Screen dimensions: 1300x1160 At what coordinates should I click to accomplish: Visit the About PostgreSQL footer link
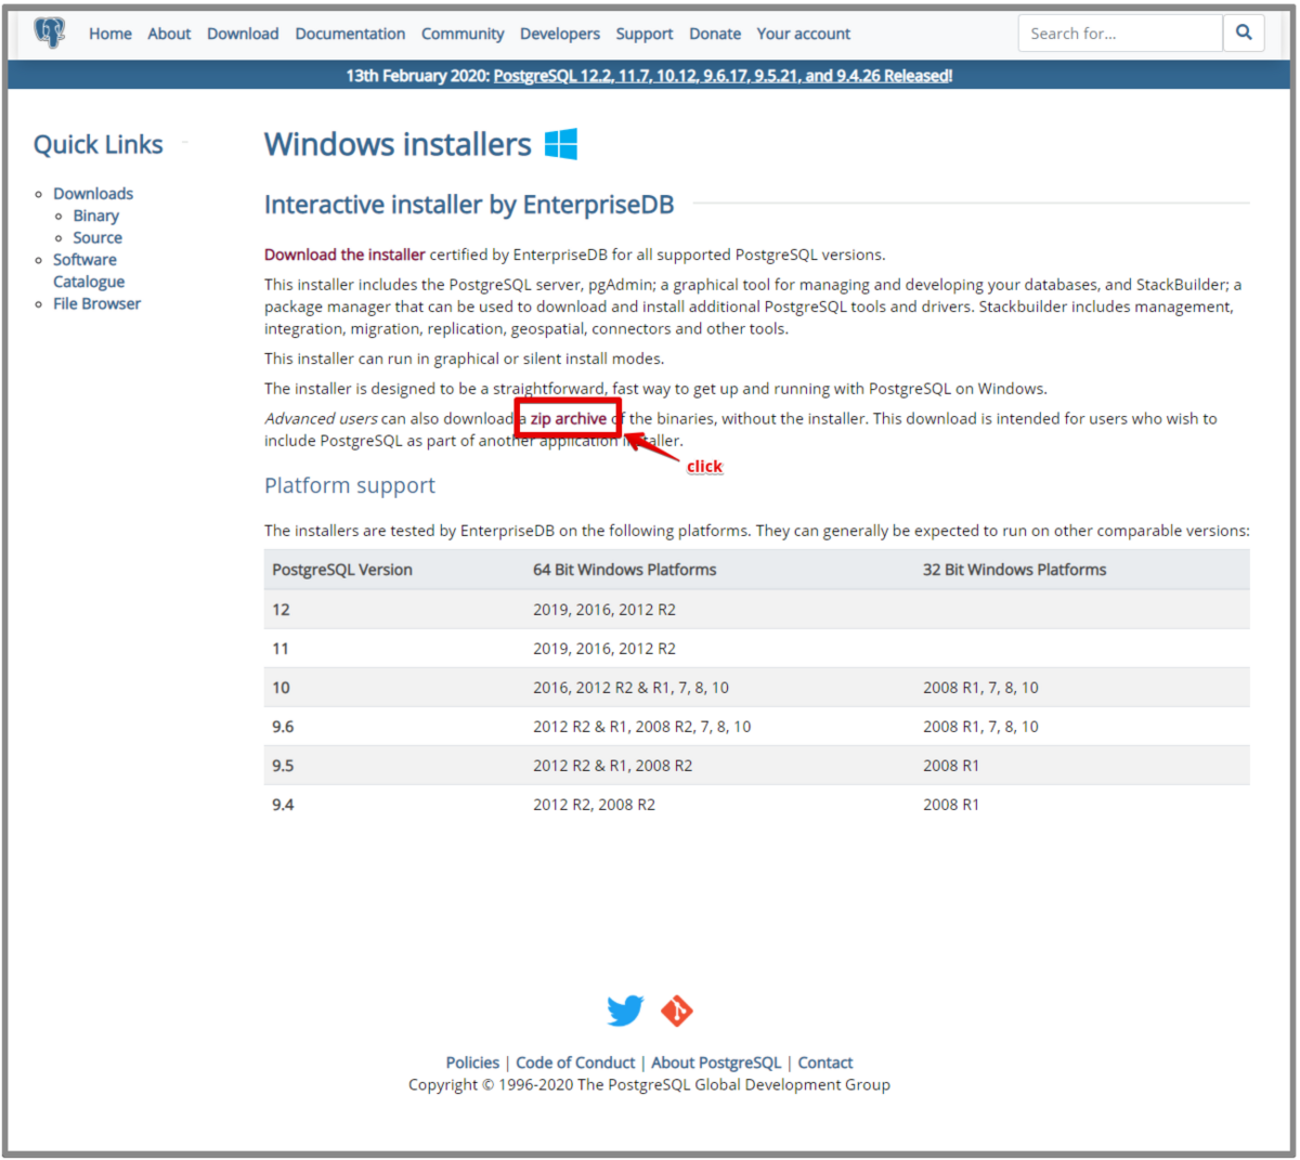(x=716, y=1062)
